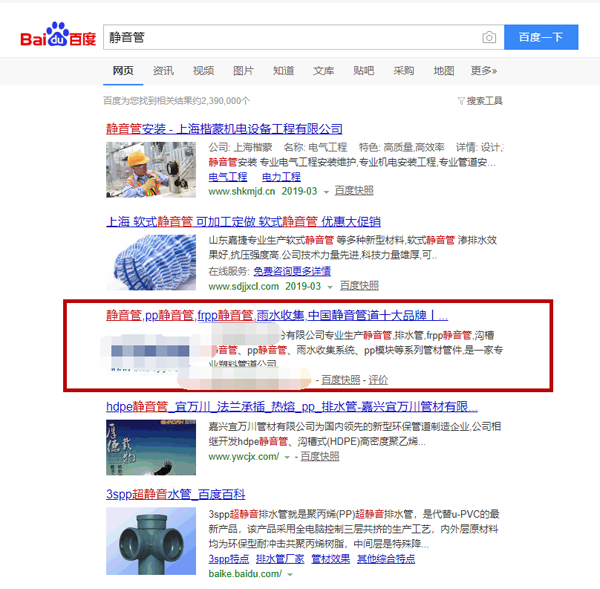600x589 pixels.
Task: Expand dropdown arrow beside www.ywcjx.com
Action: point(287,457)
